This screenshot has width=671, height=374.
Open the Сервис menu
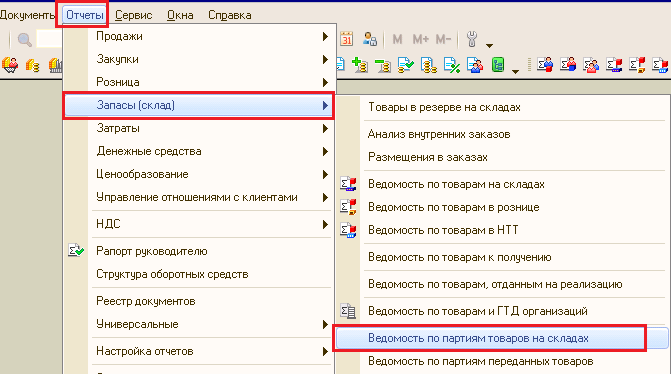pyautogui.click(x=134, y=15)
